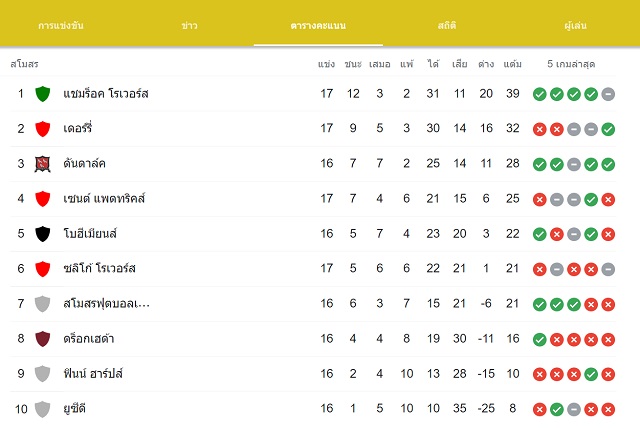640x429 pixels.
Task: Click the แต้ม column header
Action: tap(512, 64)
